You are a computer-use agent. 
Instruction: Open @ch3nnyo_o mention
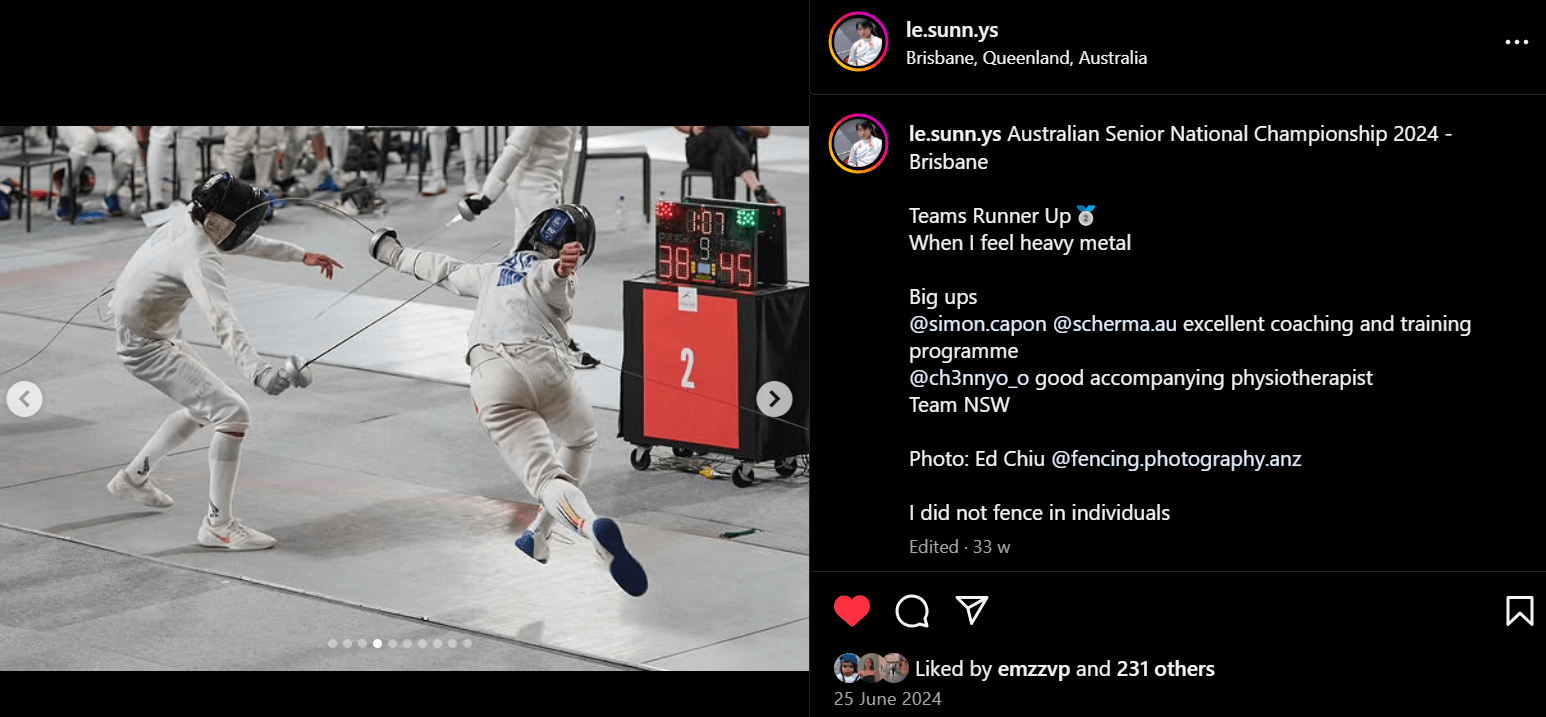(x=970, y=378)
